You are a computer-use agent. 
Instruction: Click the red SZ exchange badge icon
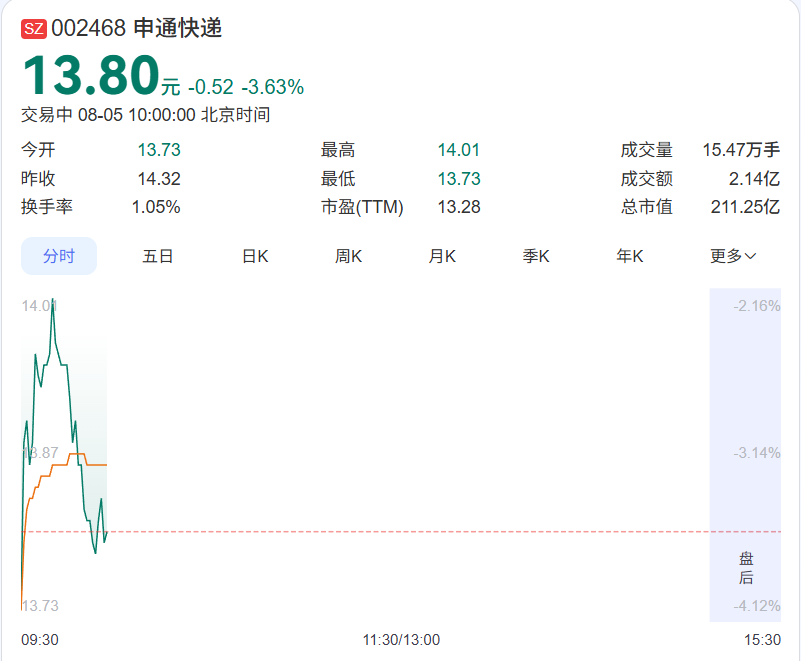[x=34, y=29]
